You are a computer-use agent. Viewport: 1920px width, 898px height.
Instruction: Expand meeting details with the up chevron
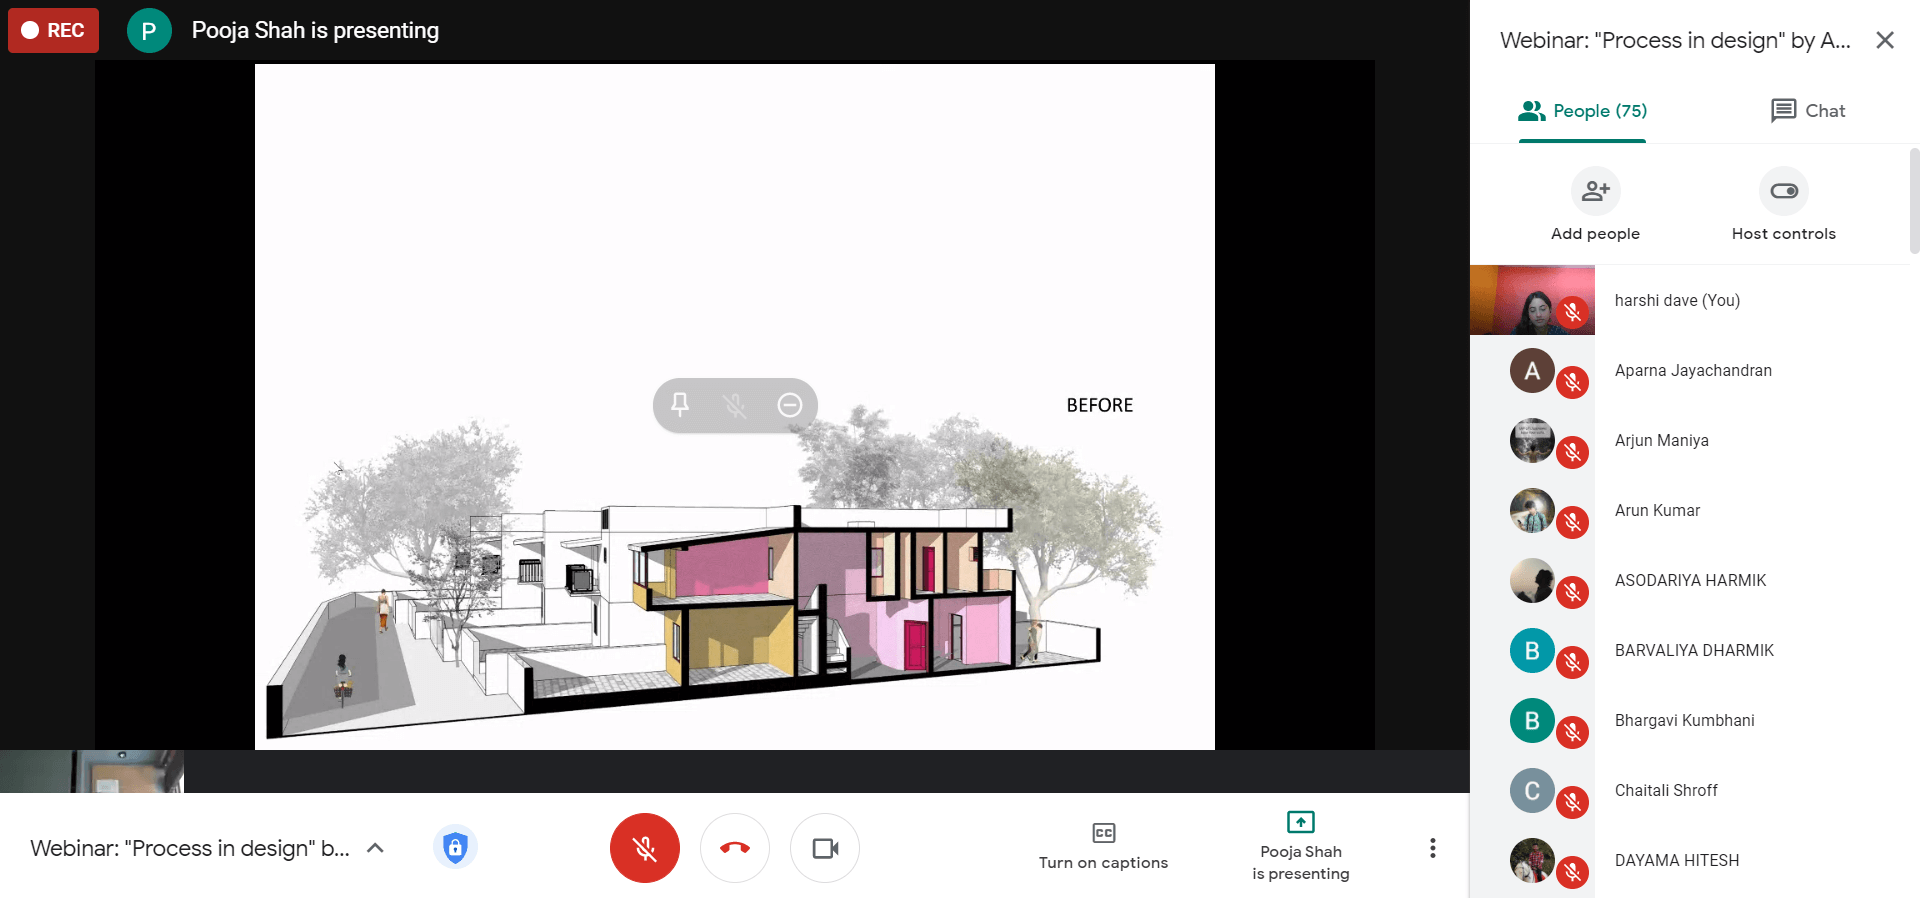point(376,848)
